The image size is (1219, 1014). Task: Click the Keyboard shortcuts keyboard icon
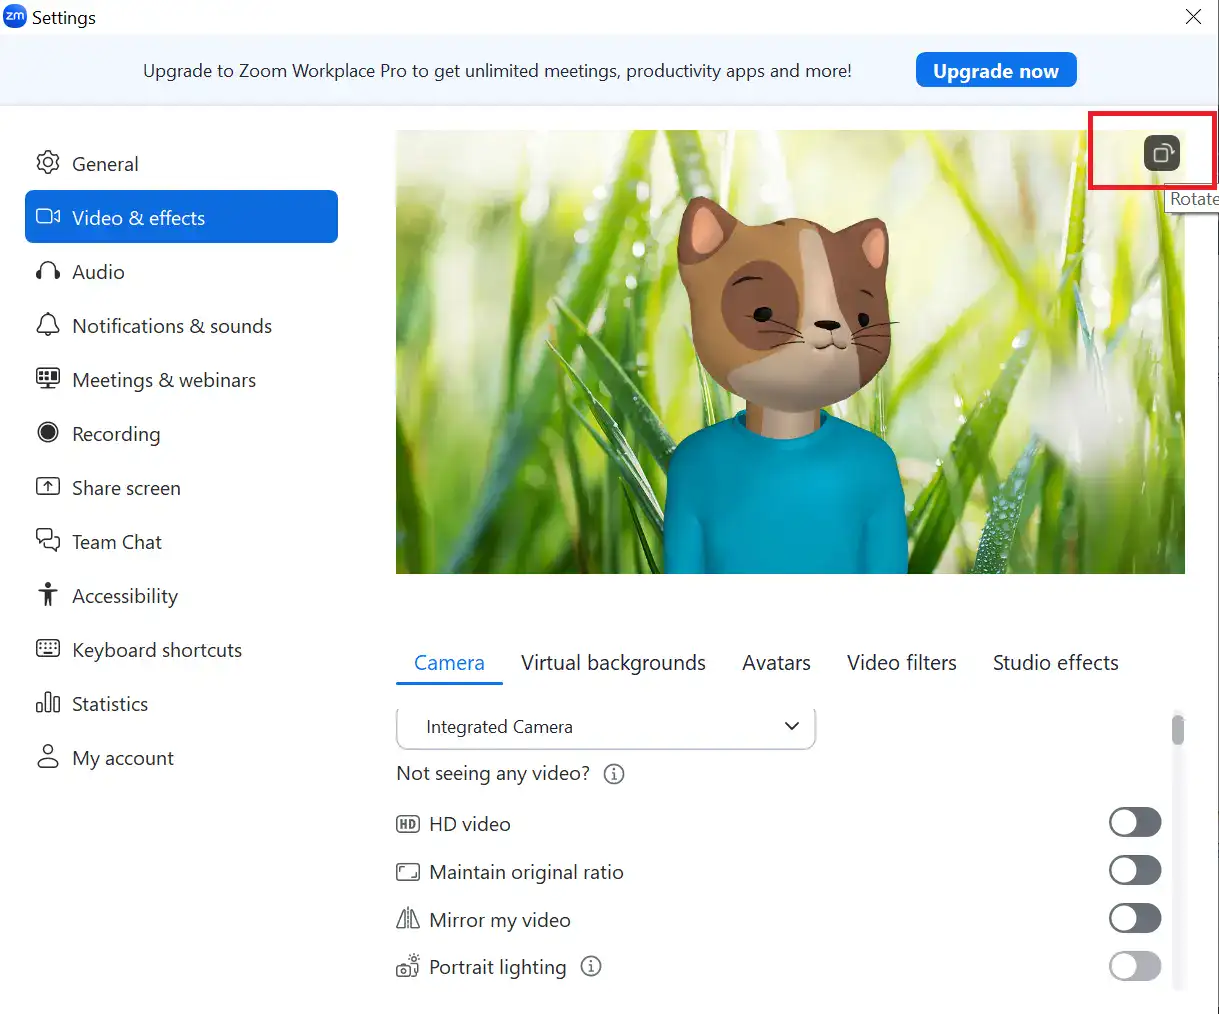click(48, 648)
